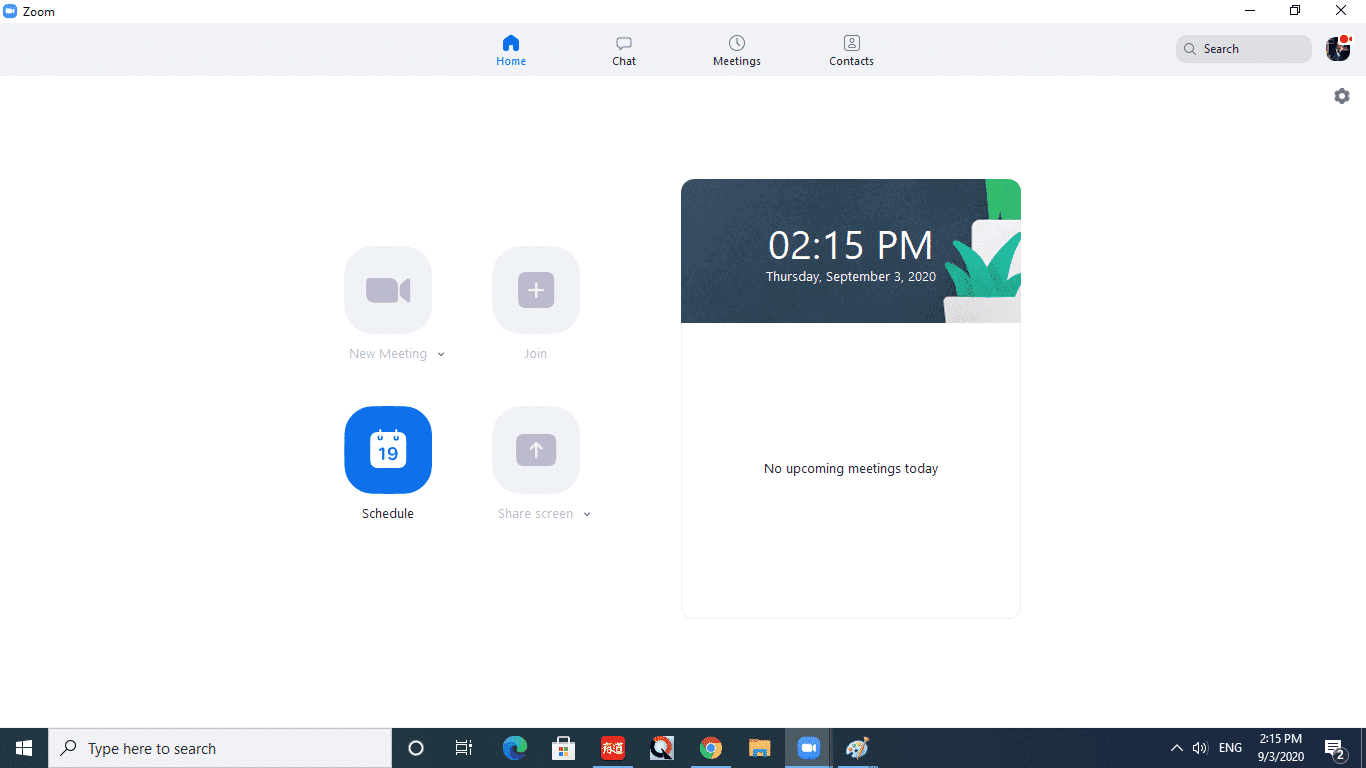Switch to the Chat tab

[624, 50]
